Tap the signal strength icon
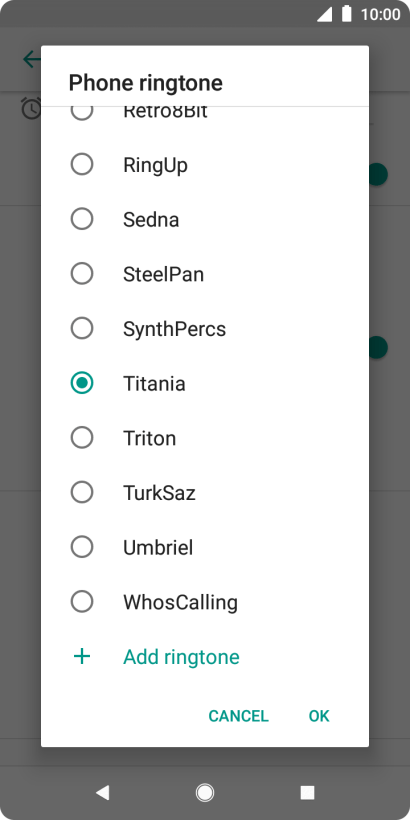The width and height of the screenshot is (410, 820). coord(325,14)
